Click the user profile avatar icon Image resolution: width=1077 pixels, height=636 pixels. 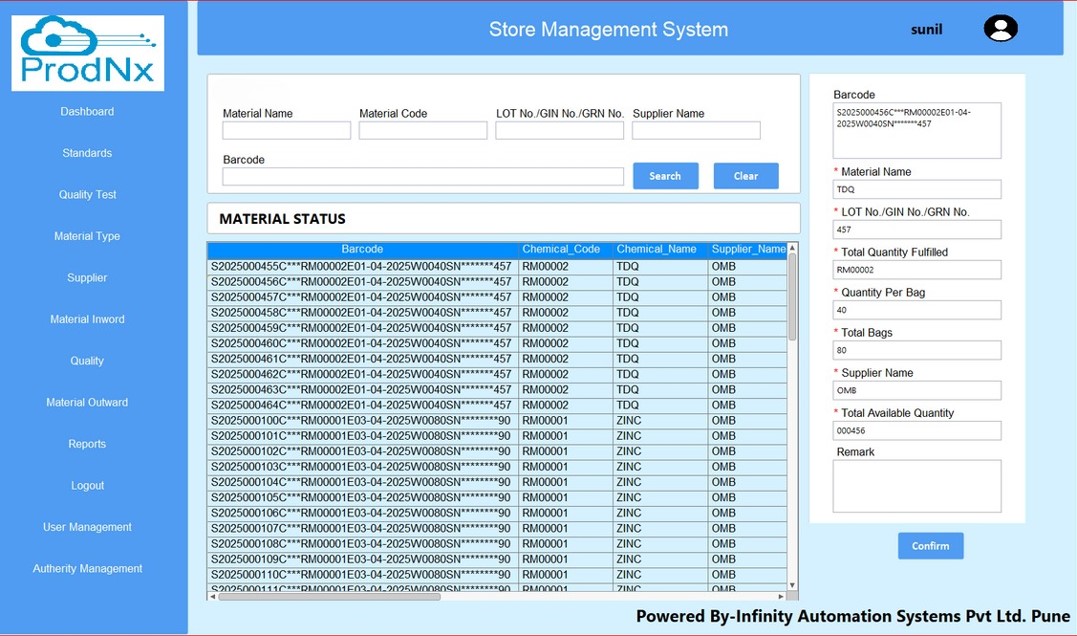(x=1000, y=28)
